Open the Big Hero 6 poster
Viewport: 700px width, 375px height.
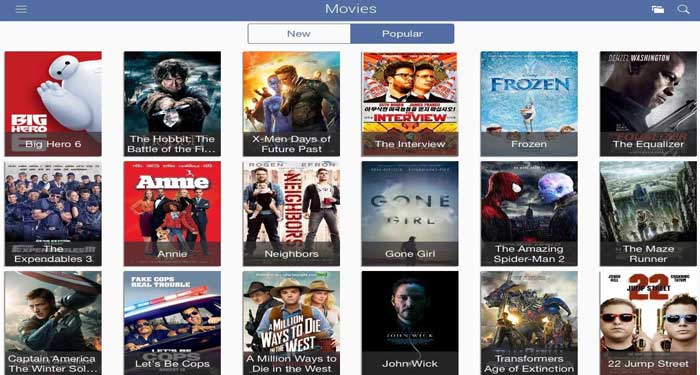53,104
